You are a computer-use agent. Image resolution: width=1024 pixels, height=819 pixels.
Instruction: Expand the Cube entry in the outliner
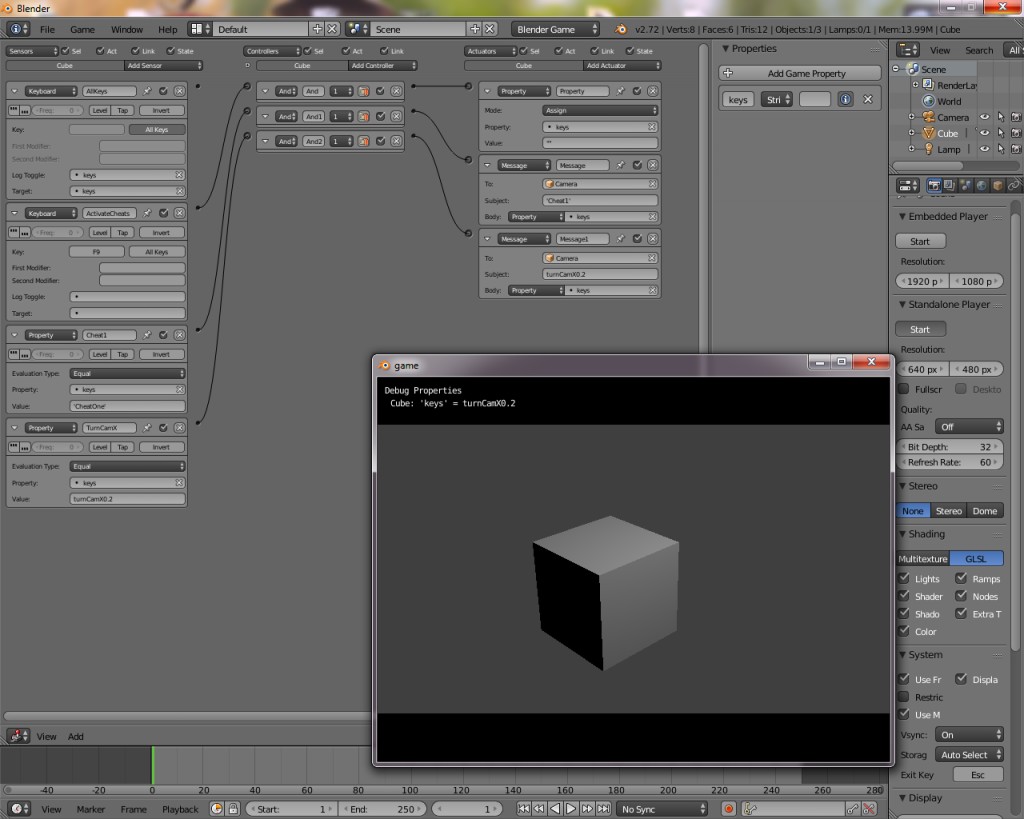(911, 132)
